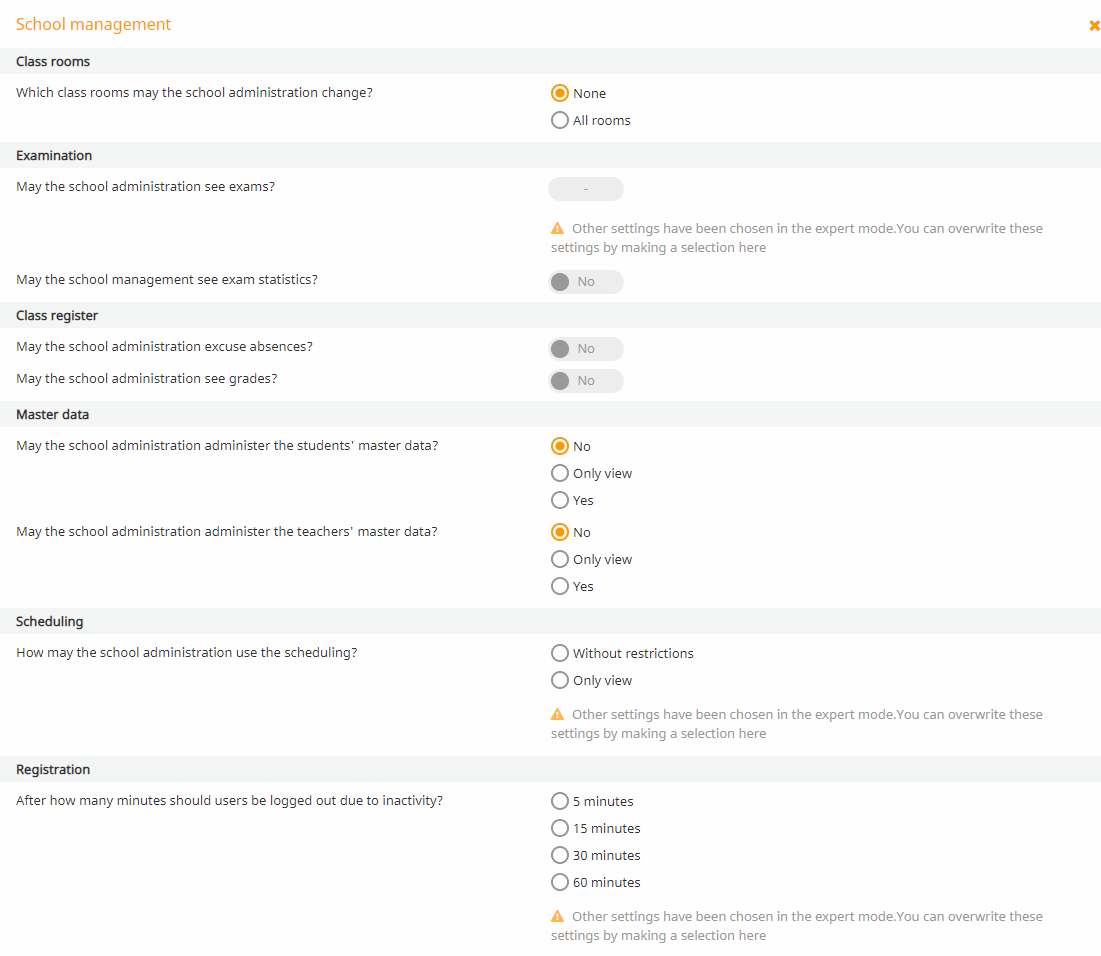Click the warning icon under Examination
Image resolution: width=1101 pixels, height=956 pixels.
click(x=558, y=228)
